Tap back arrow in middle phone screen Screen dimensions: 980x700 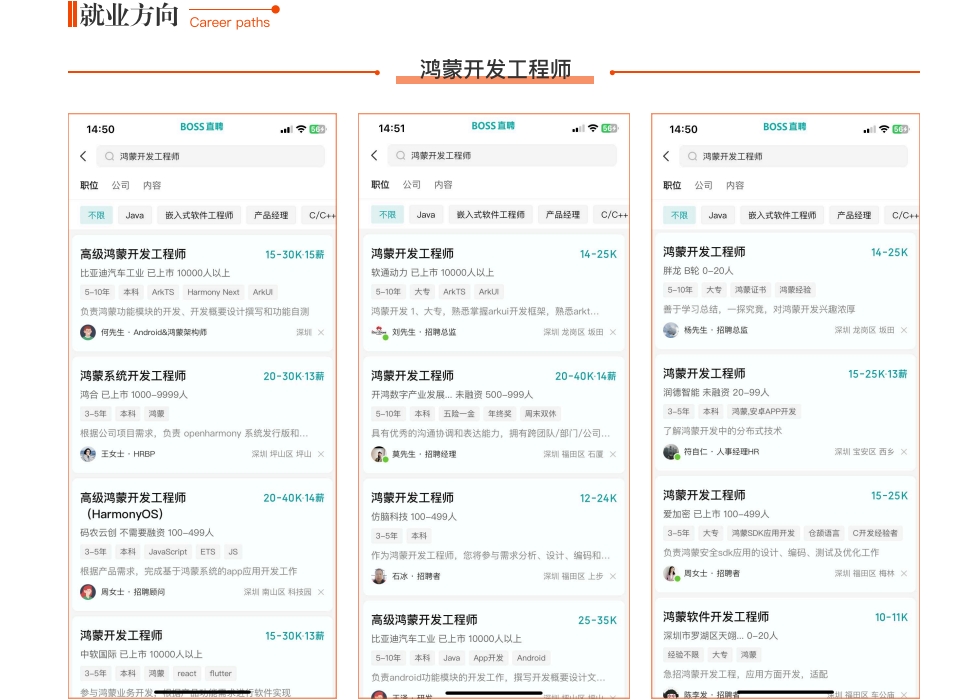(x=374, y=155)
